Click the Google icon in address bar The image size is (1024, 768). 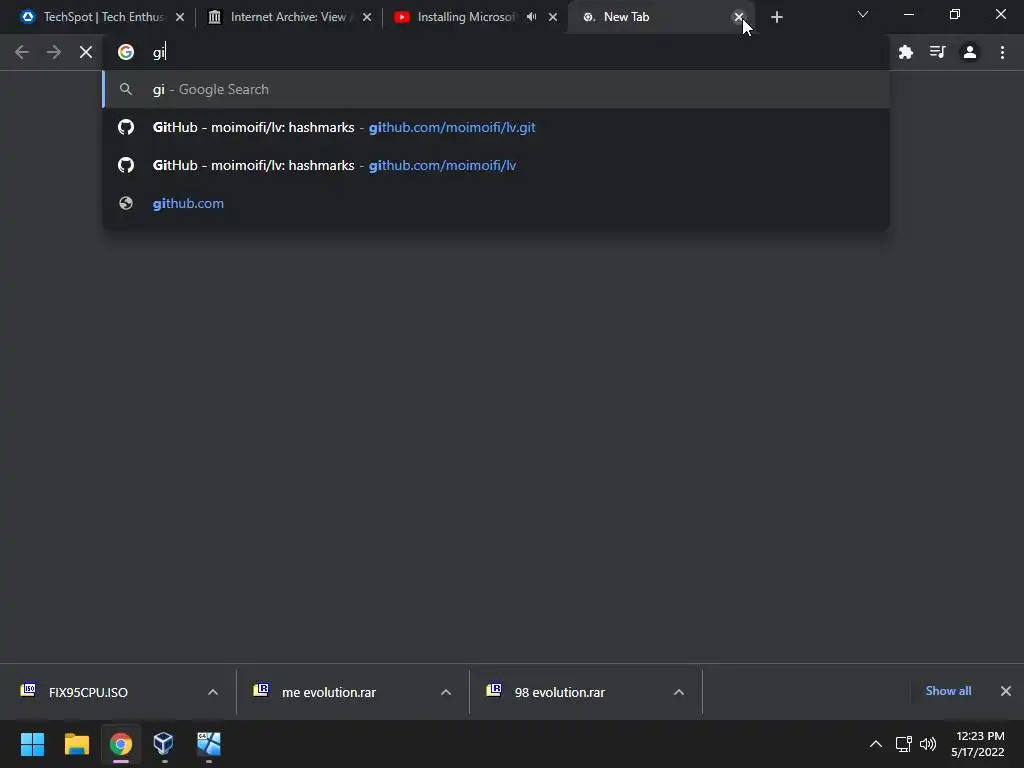(126, 52)
